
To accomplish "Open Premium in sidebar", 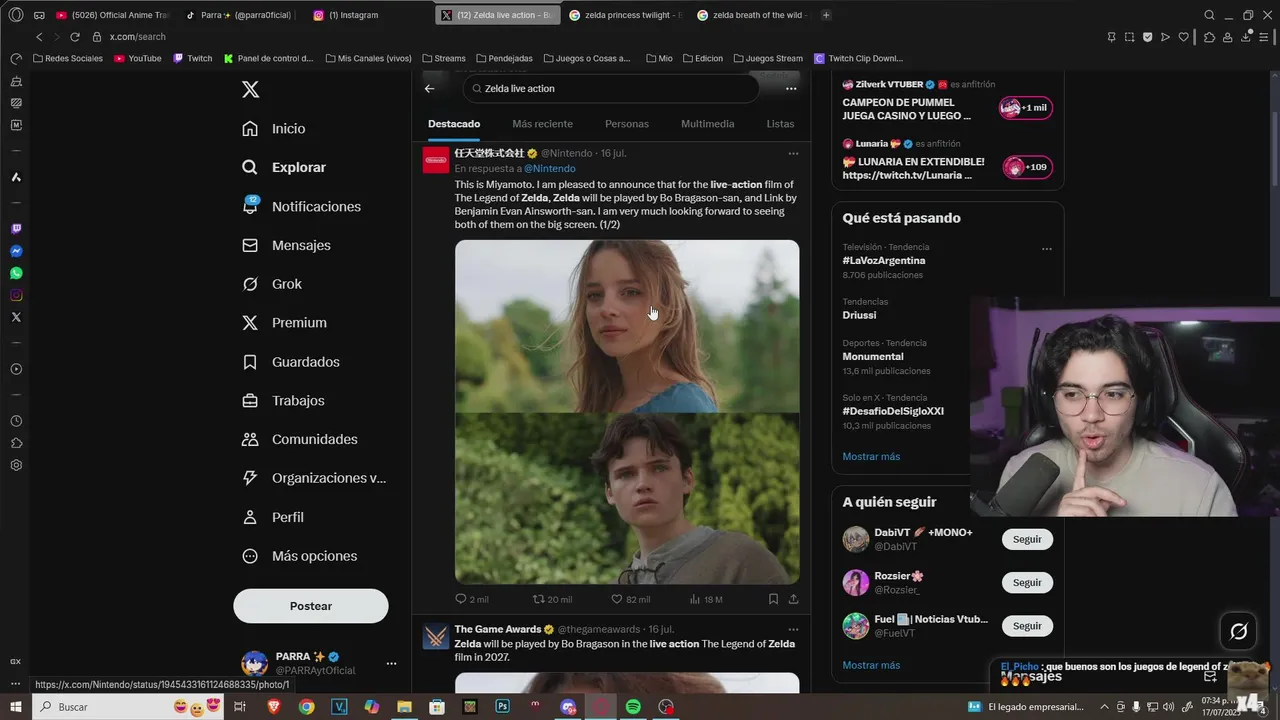I will coord(284,323).
